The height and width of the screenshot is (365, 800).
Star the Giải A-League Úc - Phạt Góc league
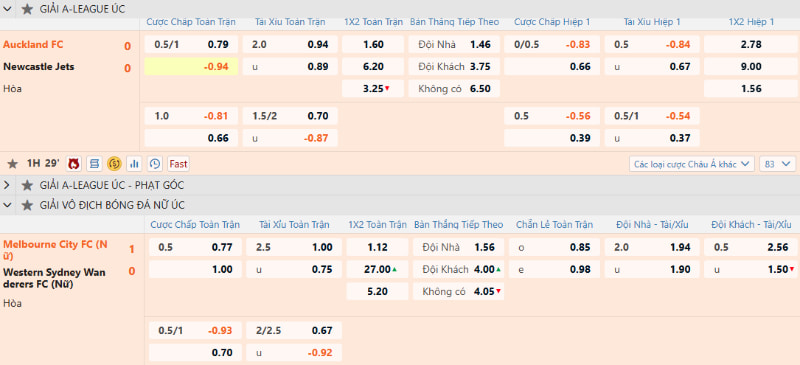coord(27,185)
